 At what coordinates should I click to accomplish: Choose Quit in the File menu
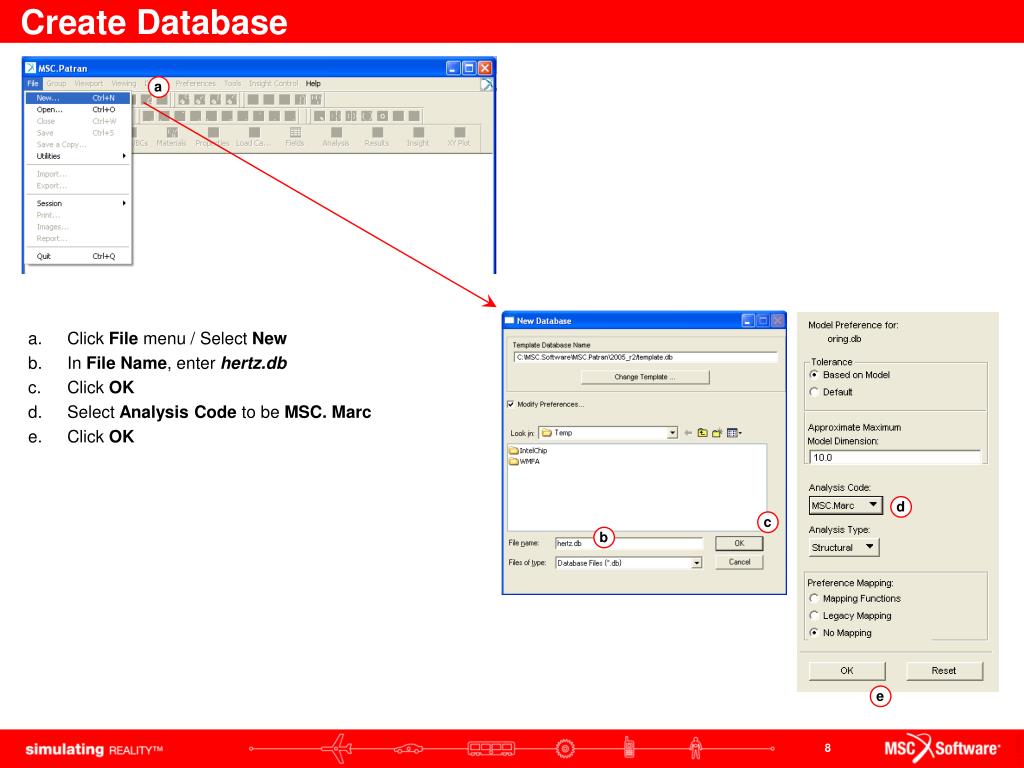coord(45,256)
